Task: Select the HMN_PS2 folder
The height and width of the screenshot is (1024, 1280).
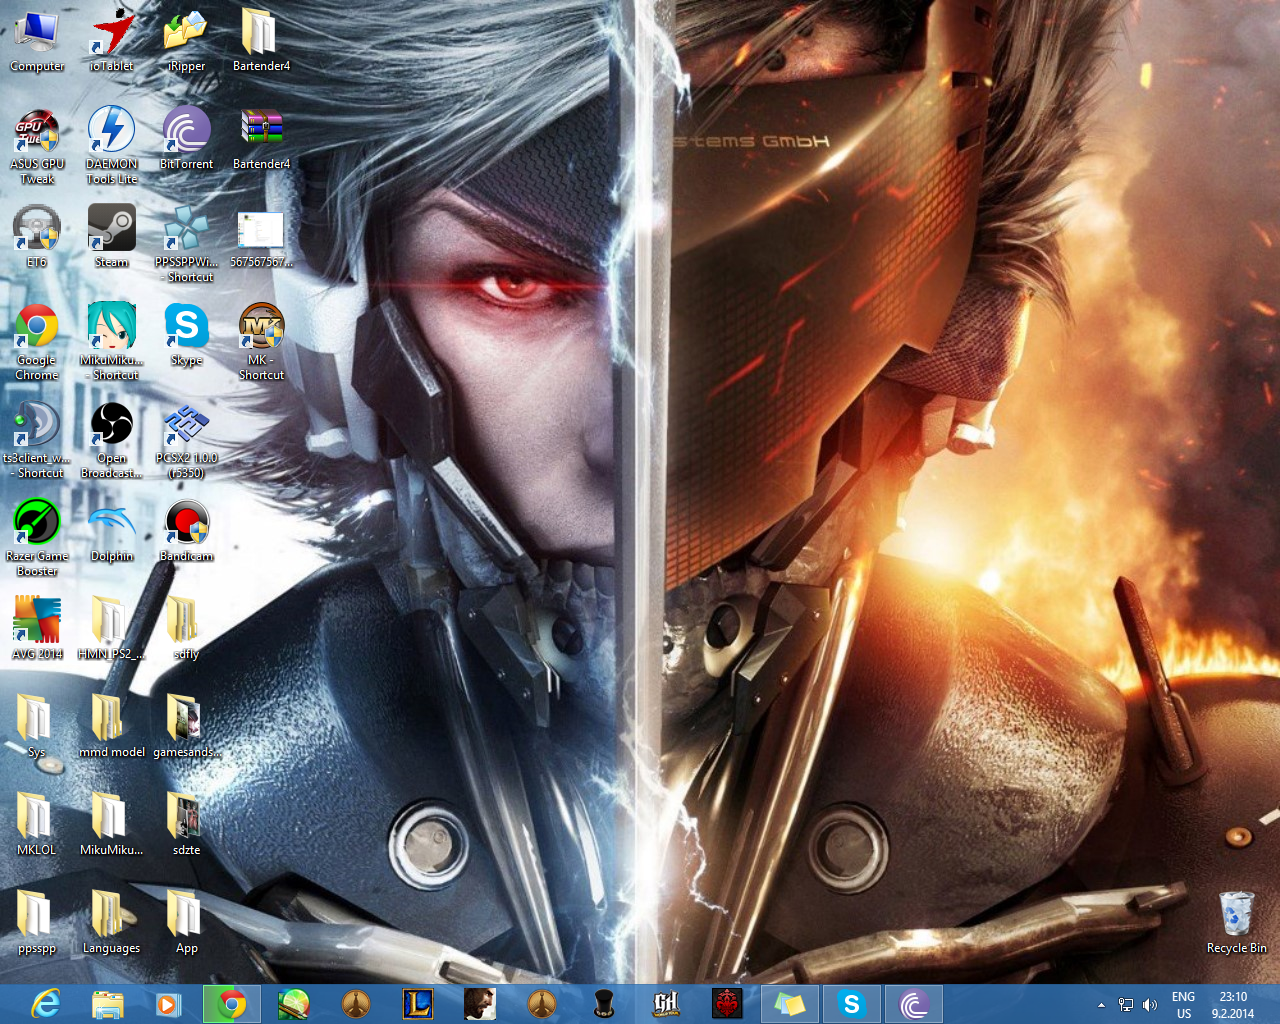Action: pyautogui.click(x=112, y=628)
